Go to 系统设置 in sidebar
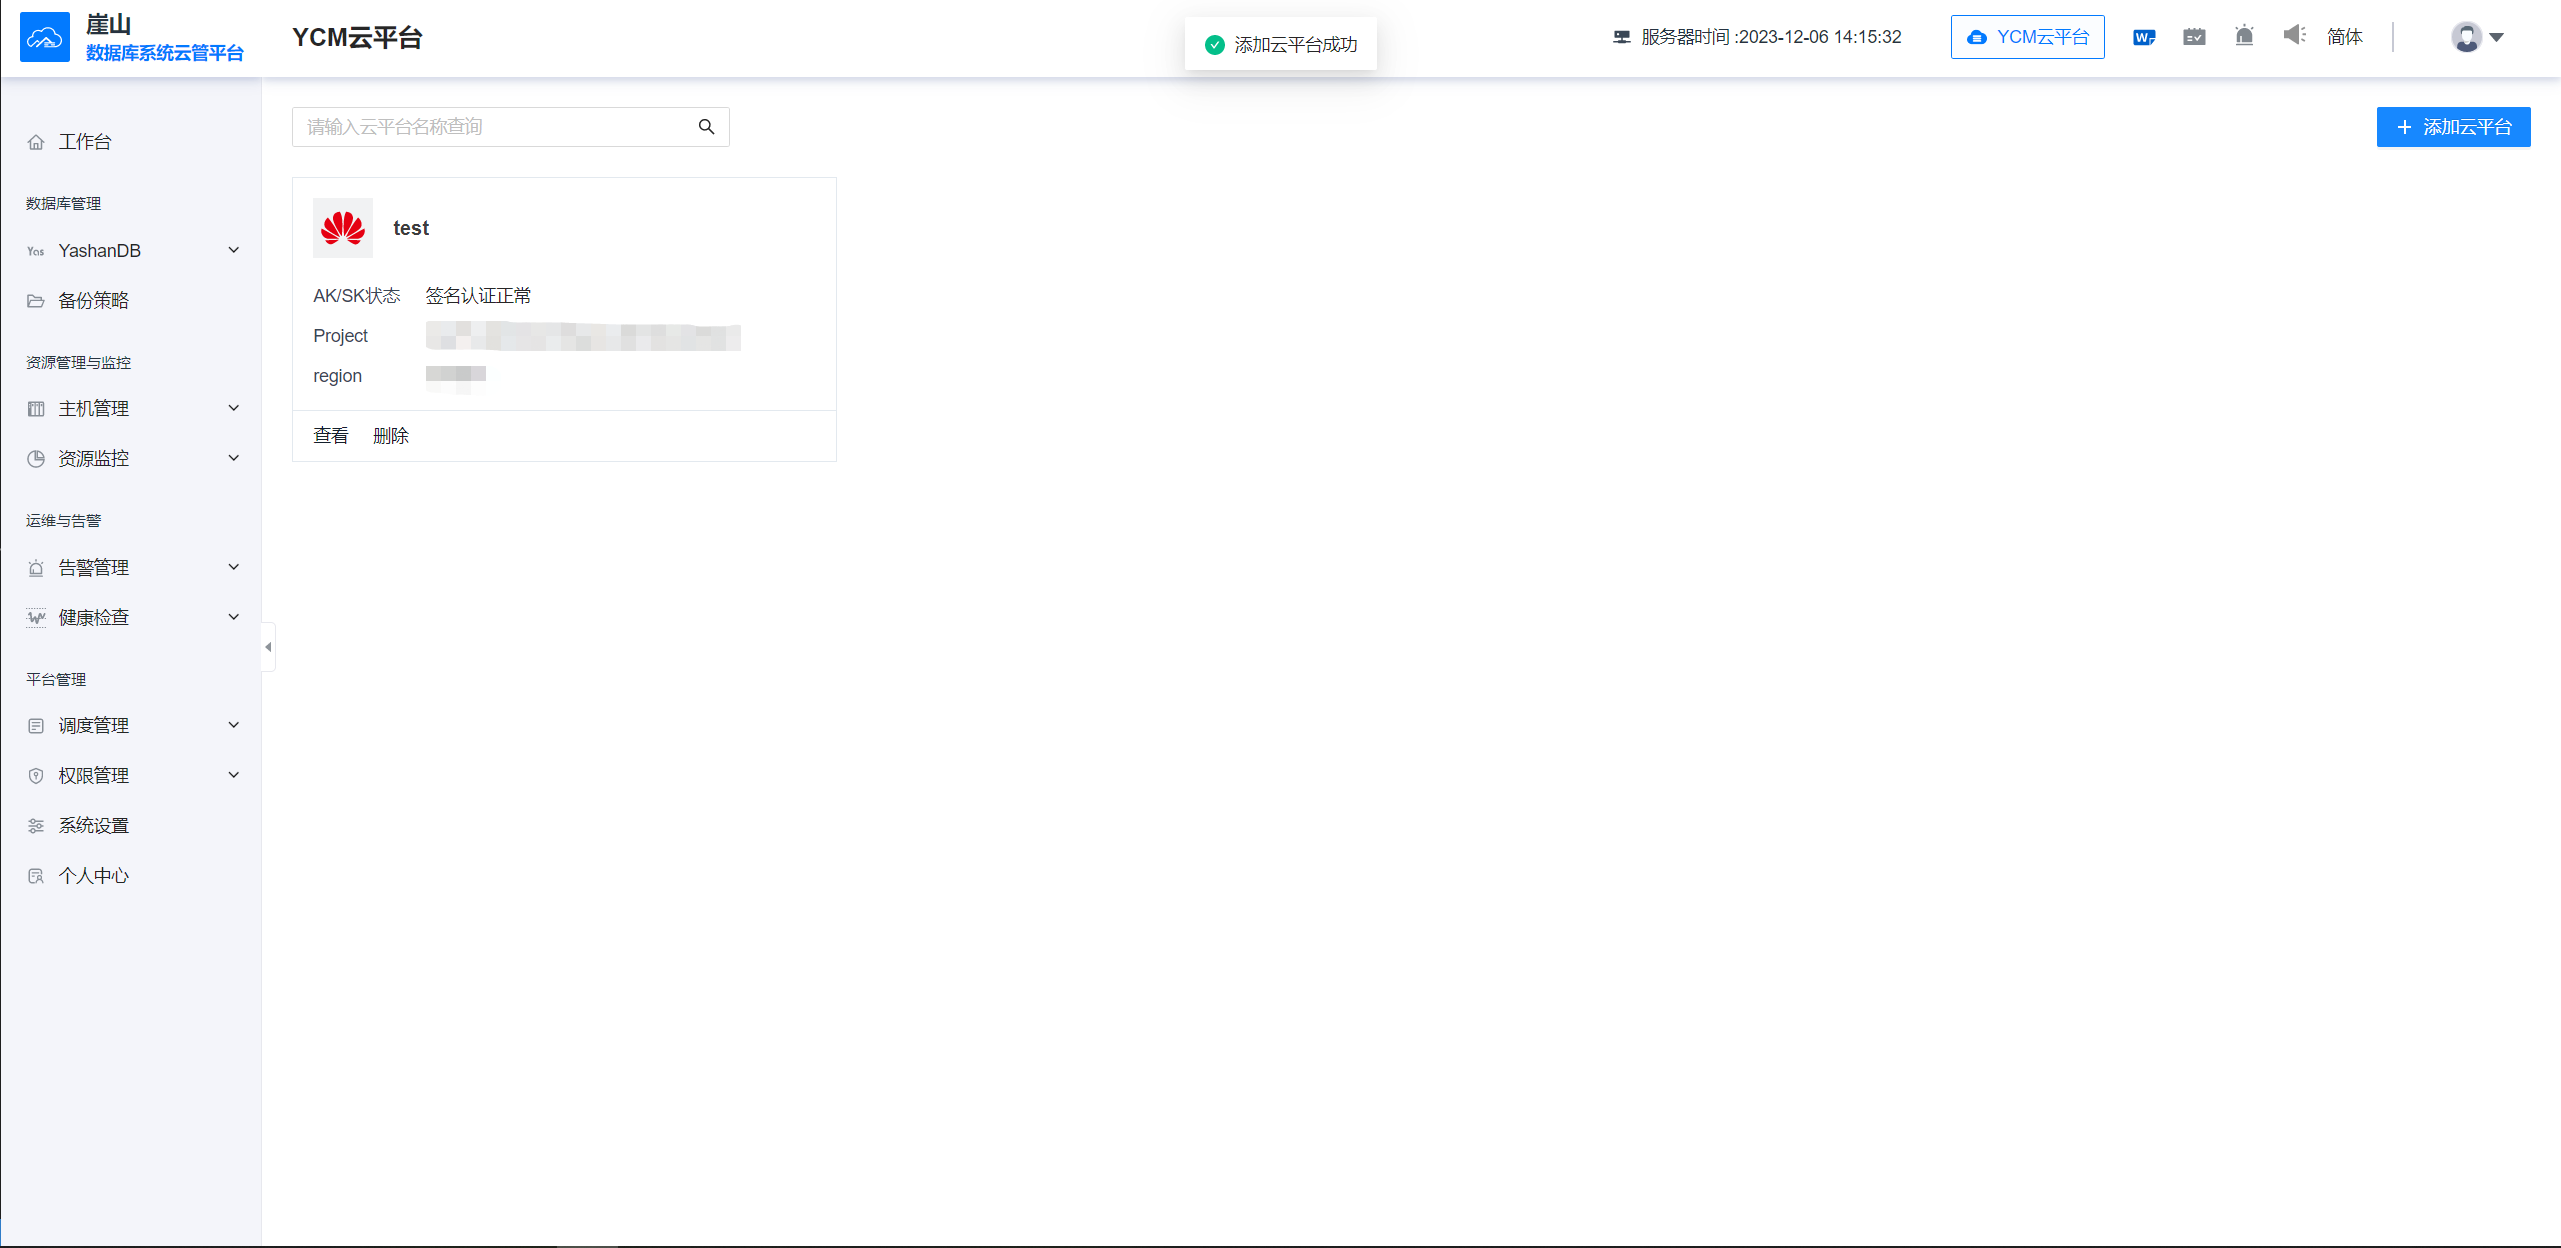Viewport: 2561px width, 1248px height. [x=93, y=826]
